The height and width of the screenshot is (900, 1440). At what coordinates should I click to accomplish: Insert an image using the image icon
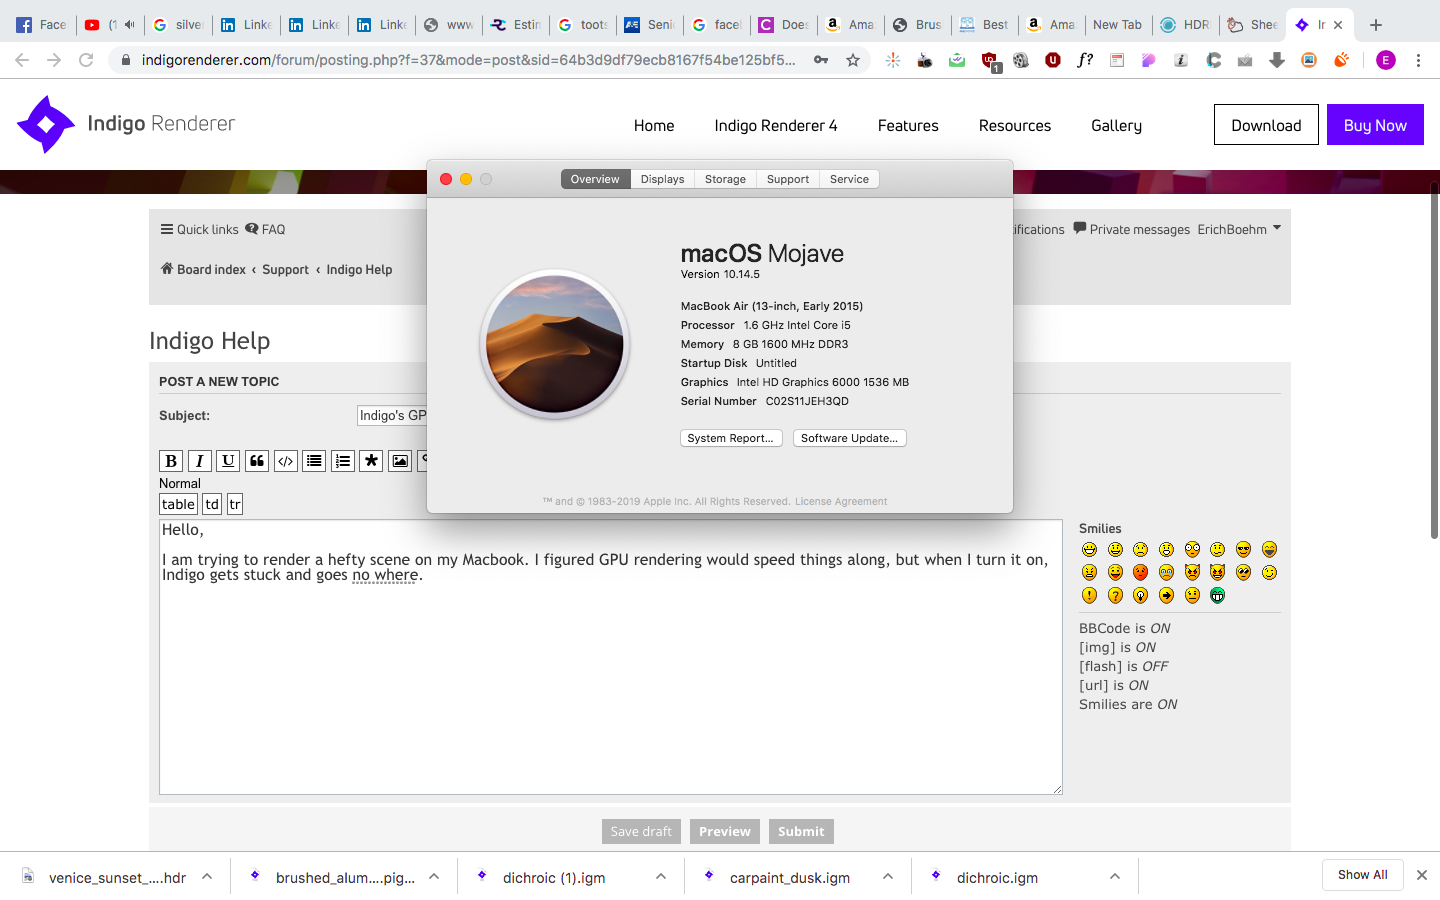click(400, 461)
